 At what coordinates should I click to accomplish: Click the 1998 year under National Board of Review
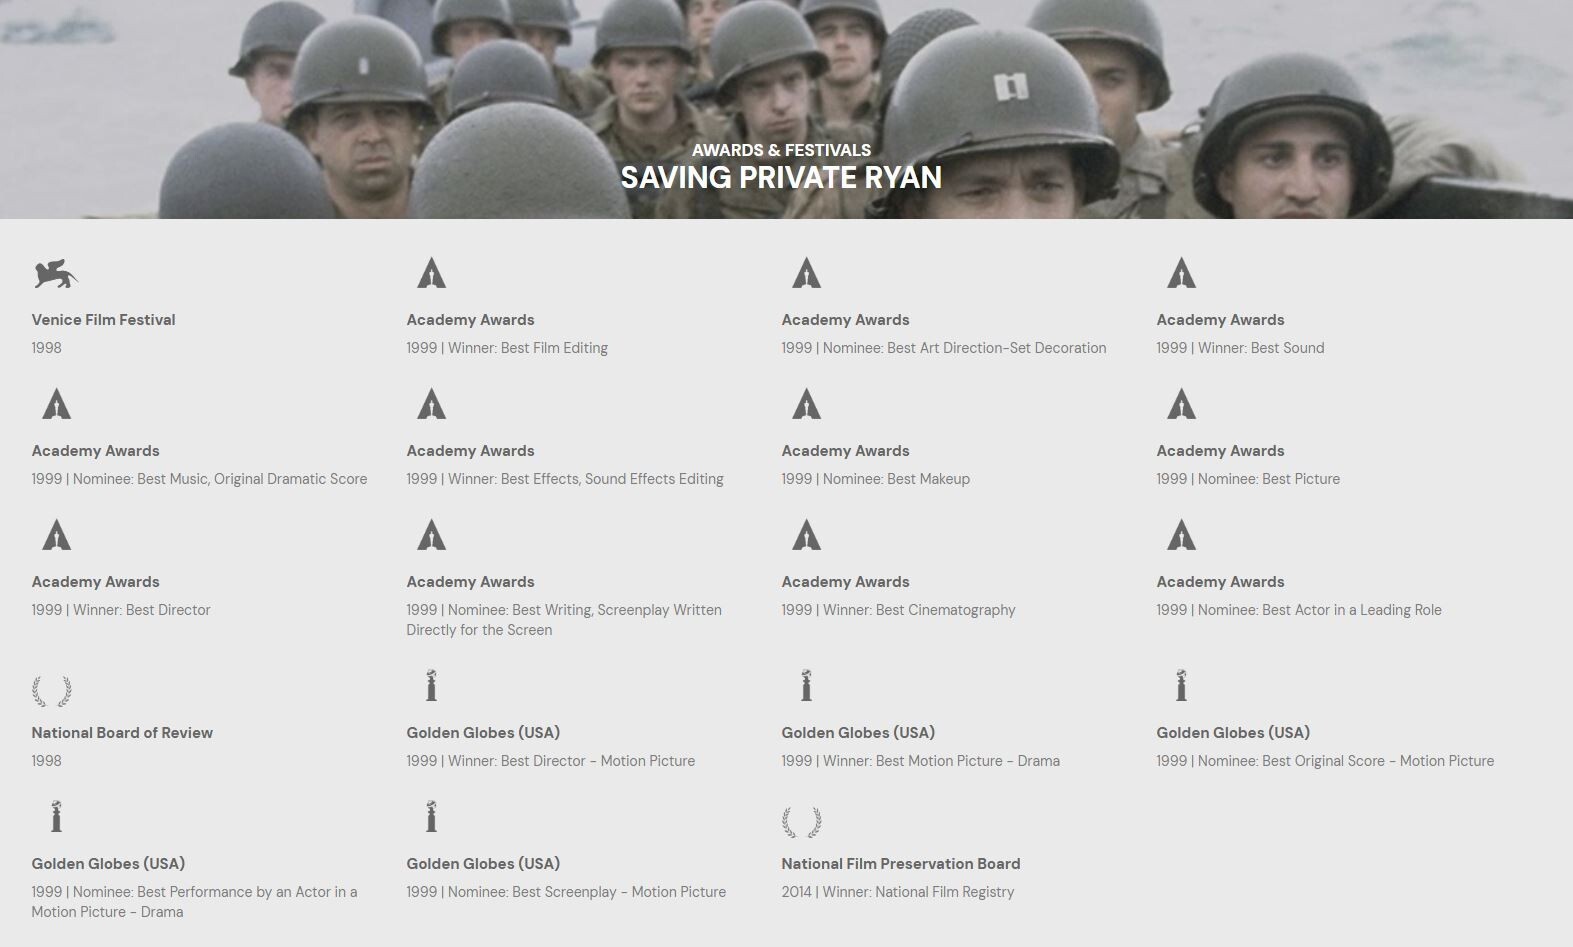[x=46, y=761]
